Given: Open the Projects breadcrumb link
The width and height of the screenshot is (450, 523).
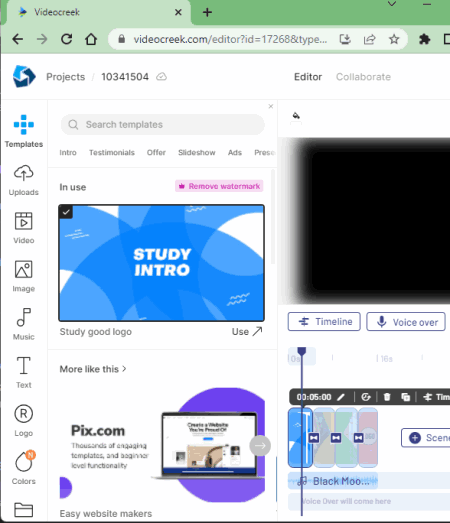Looking at the screenshot, I should click(x=65, y=77).
